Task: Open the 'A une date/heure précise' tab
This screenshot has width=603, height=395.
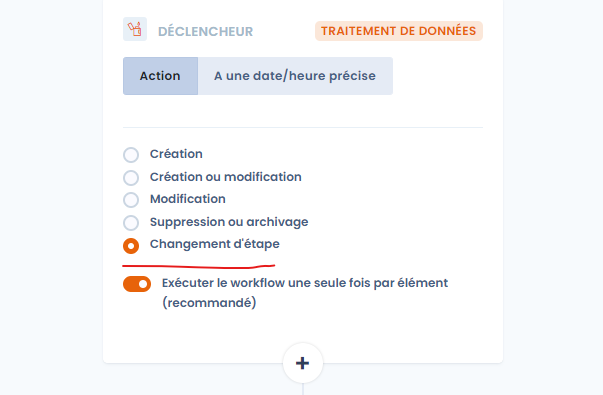Action: [x=295, y=76]
